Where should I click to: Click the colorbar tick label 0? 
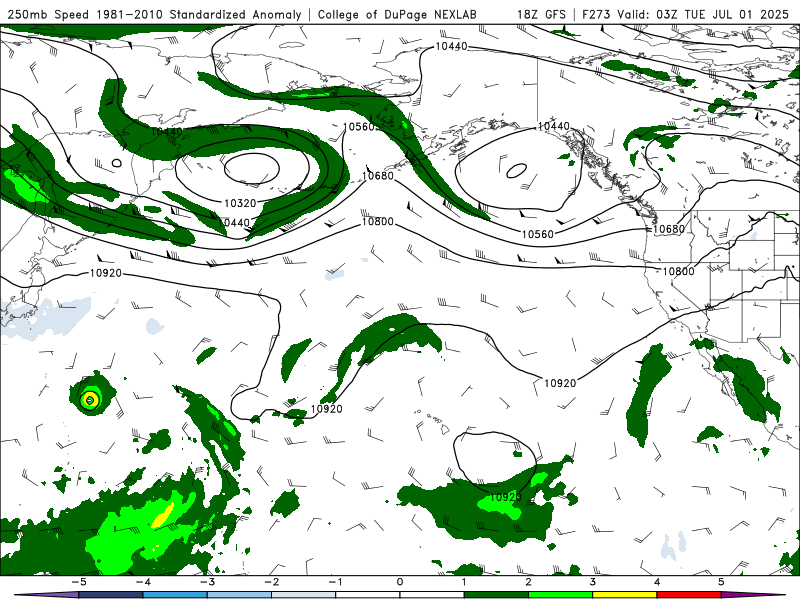tap(399, 582)
